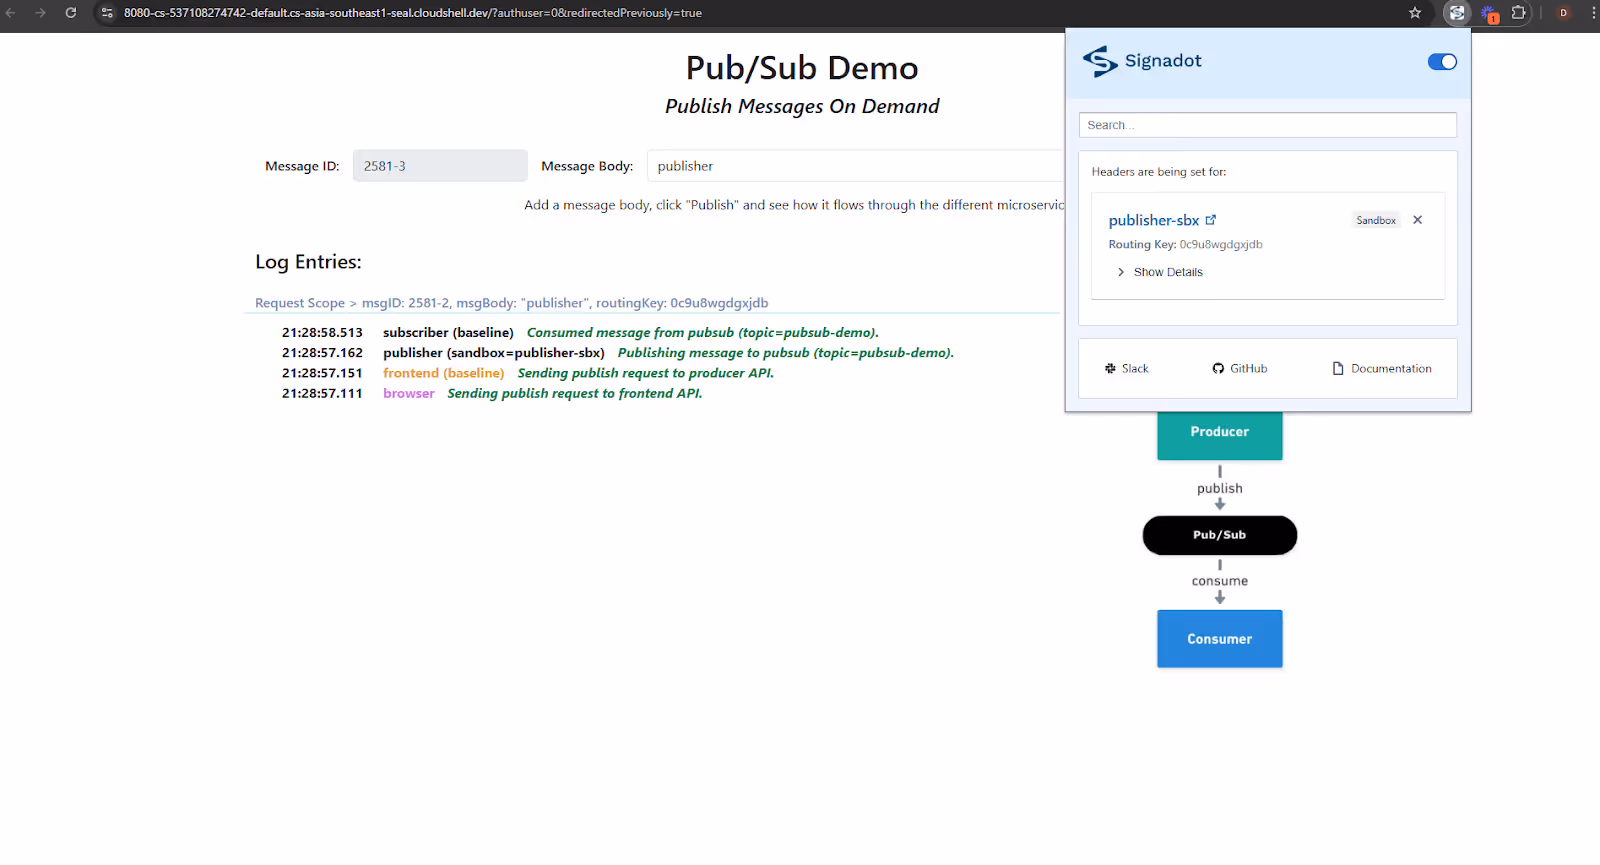Open the Chrome profile avatar
Viewport: 1600px width, 865px height.
1564,13
